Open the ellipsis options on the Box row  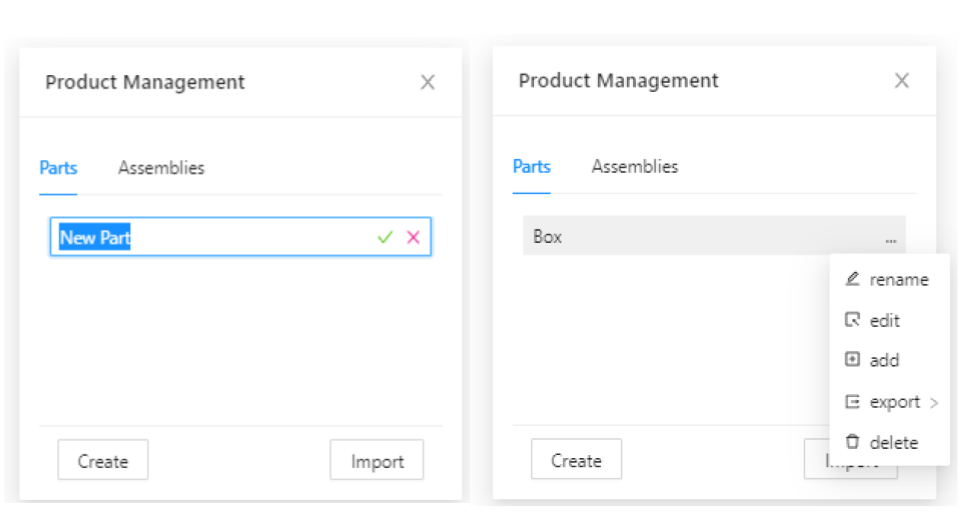[890, 240]
